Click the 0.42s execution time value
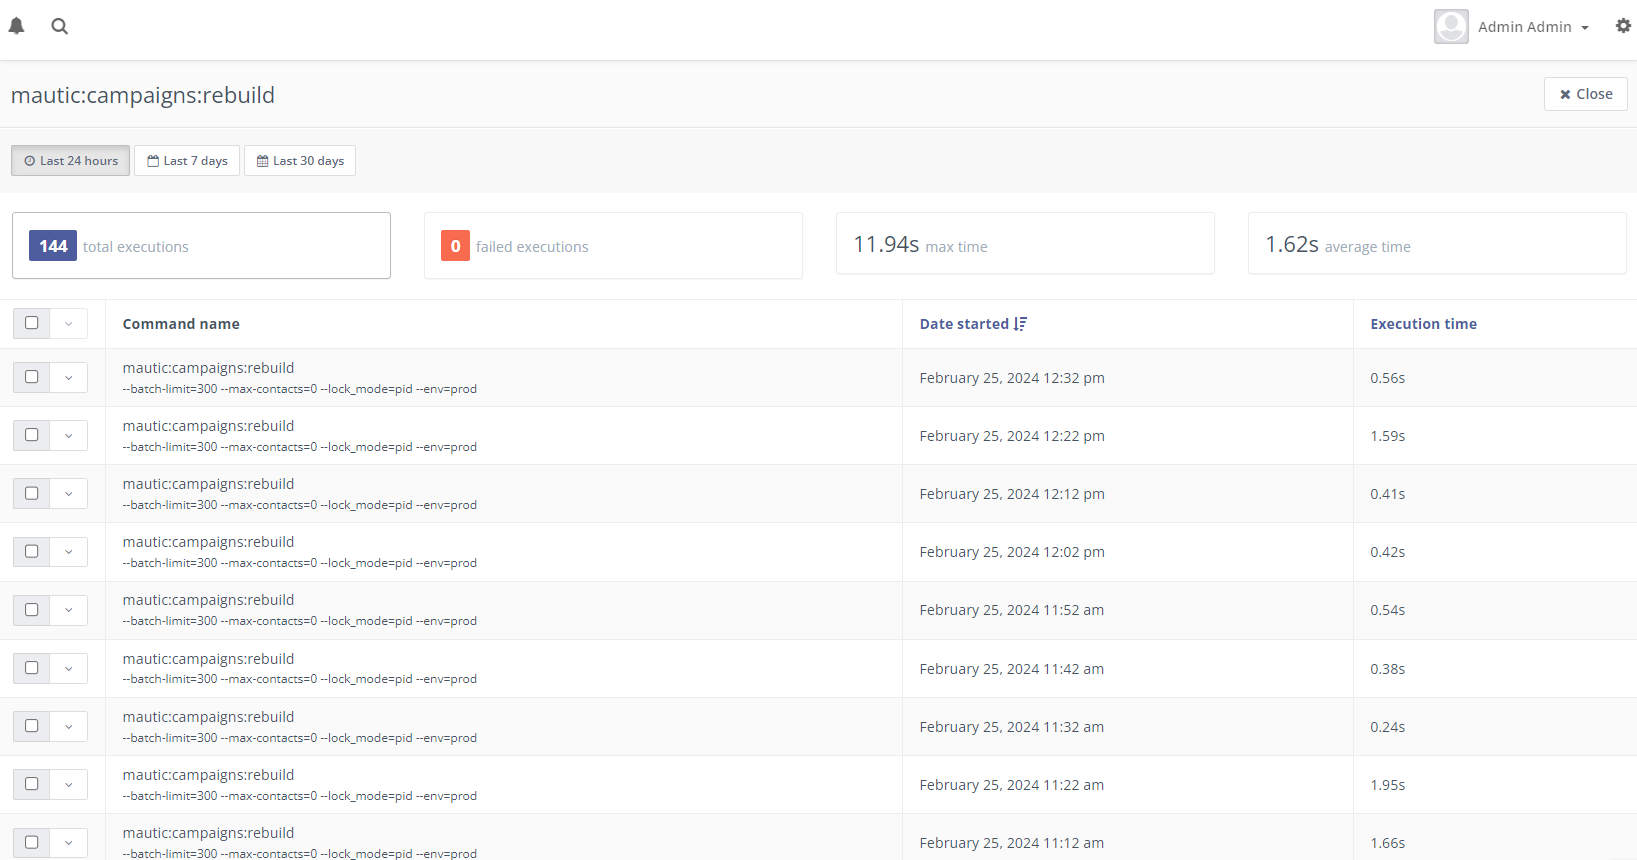Screen dimensions: 1637x860 [1388, 552]
